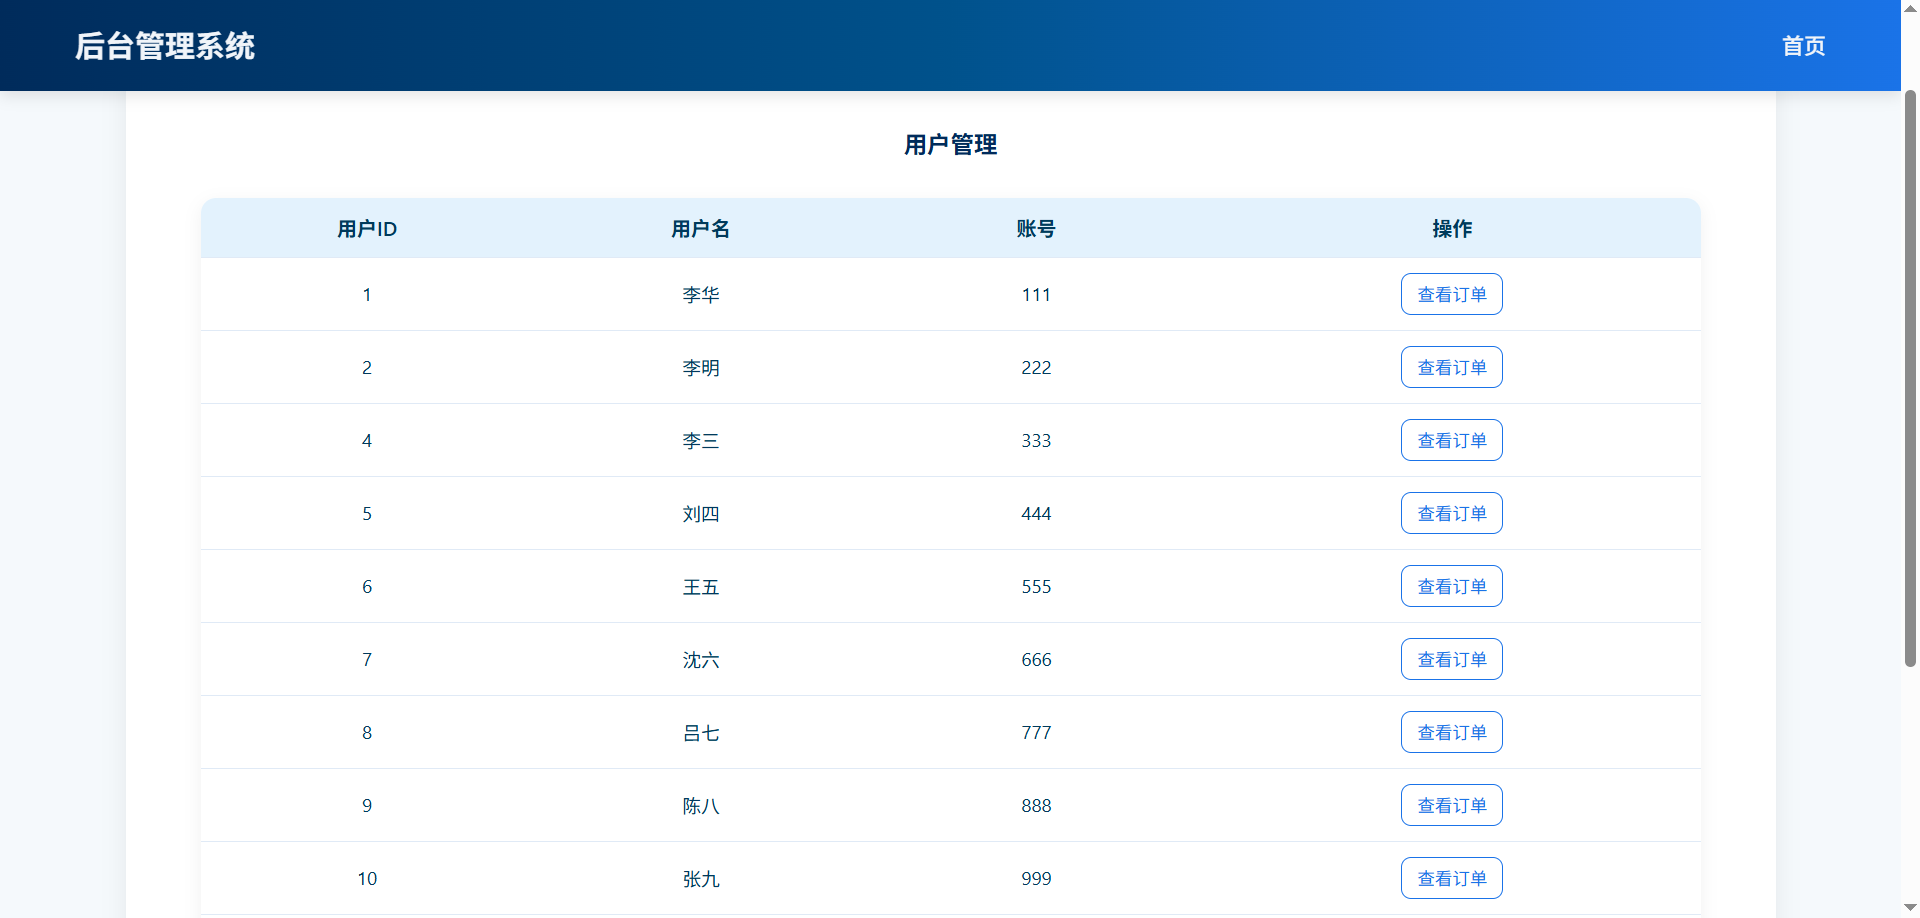The height and width of the screenshot is (918, 1920).
Task: Click user ID 9 in 陈八's row
Action: point(367,806)
